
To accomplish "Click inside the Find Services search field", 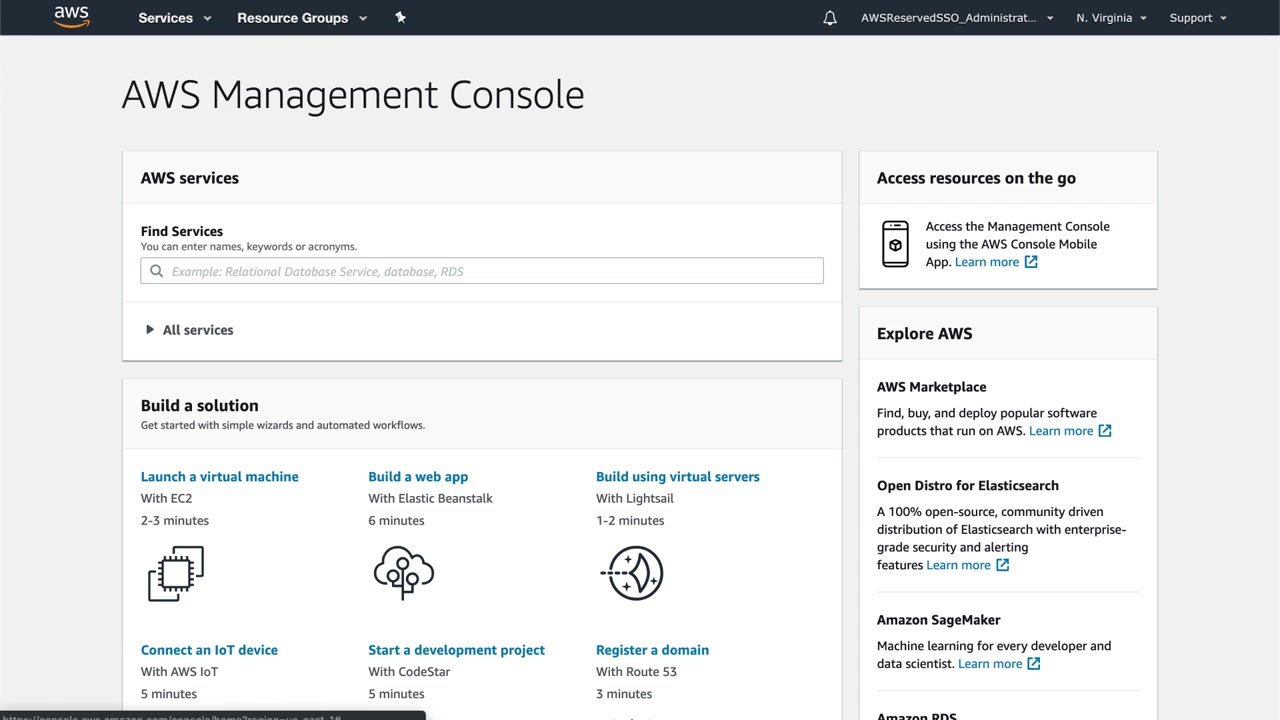I will point(490,271).
